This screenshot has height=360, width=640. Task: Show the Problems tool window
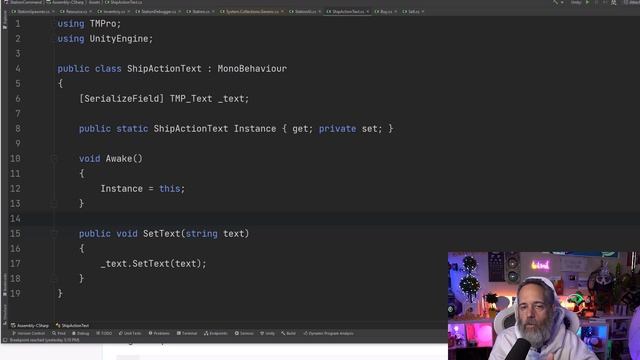pyautogui.click(x=159, y=333)
